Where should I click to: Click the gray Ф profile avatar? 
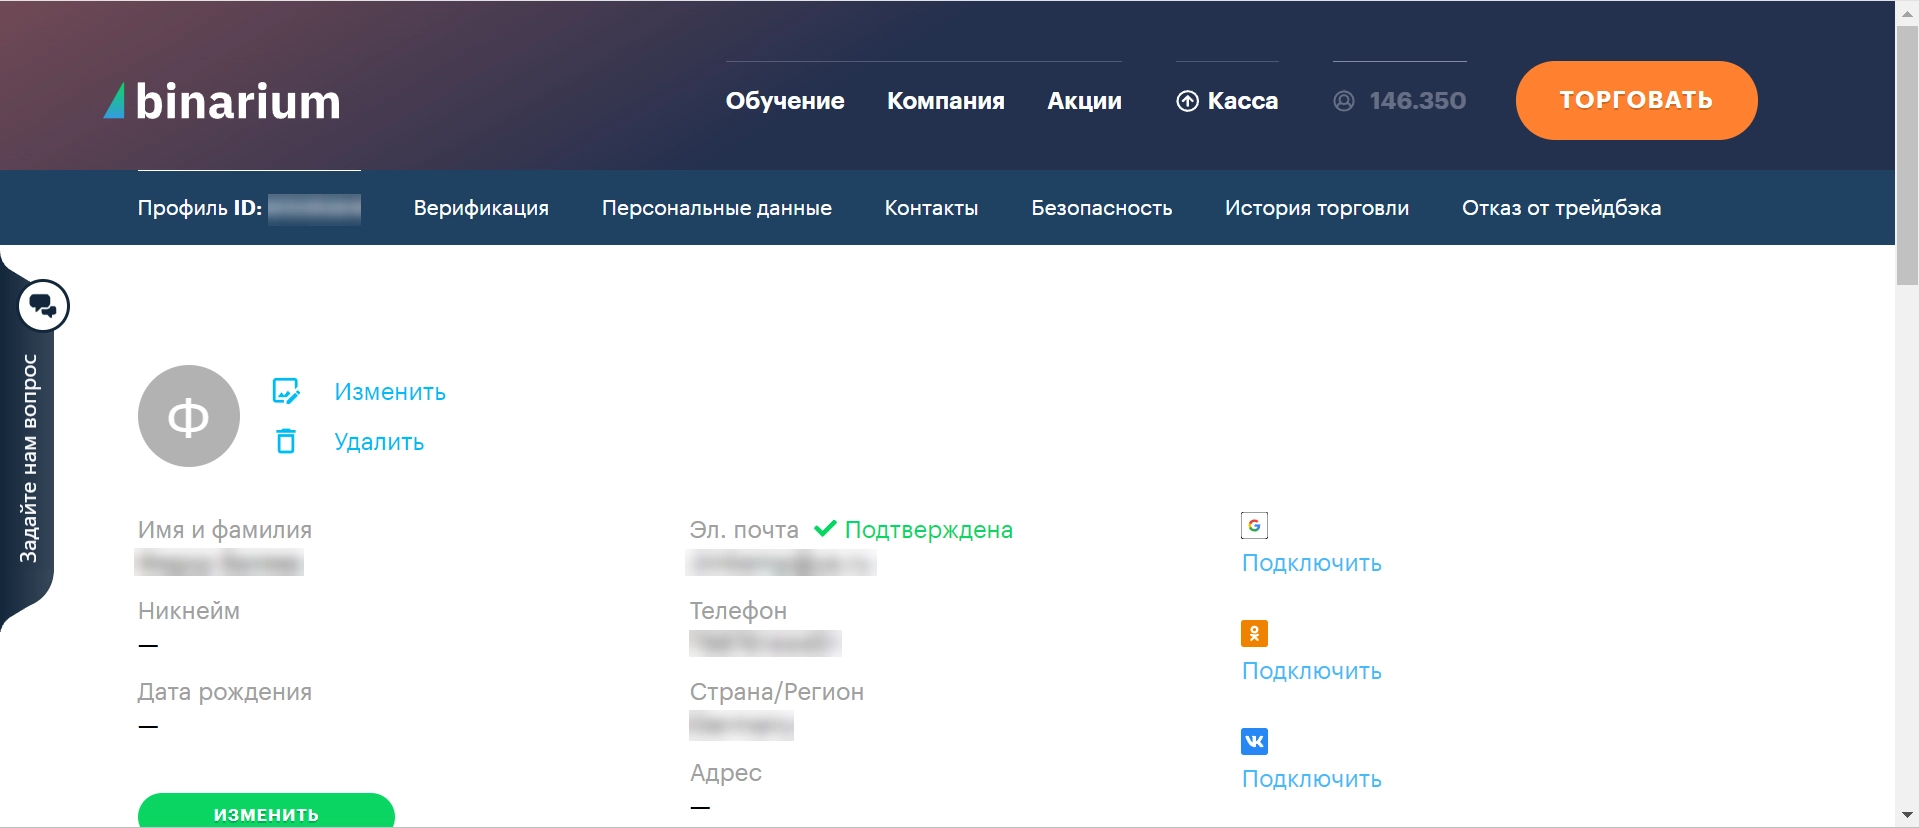pyautogui.click(x=189, y=416)
